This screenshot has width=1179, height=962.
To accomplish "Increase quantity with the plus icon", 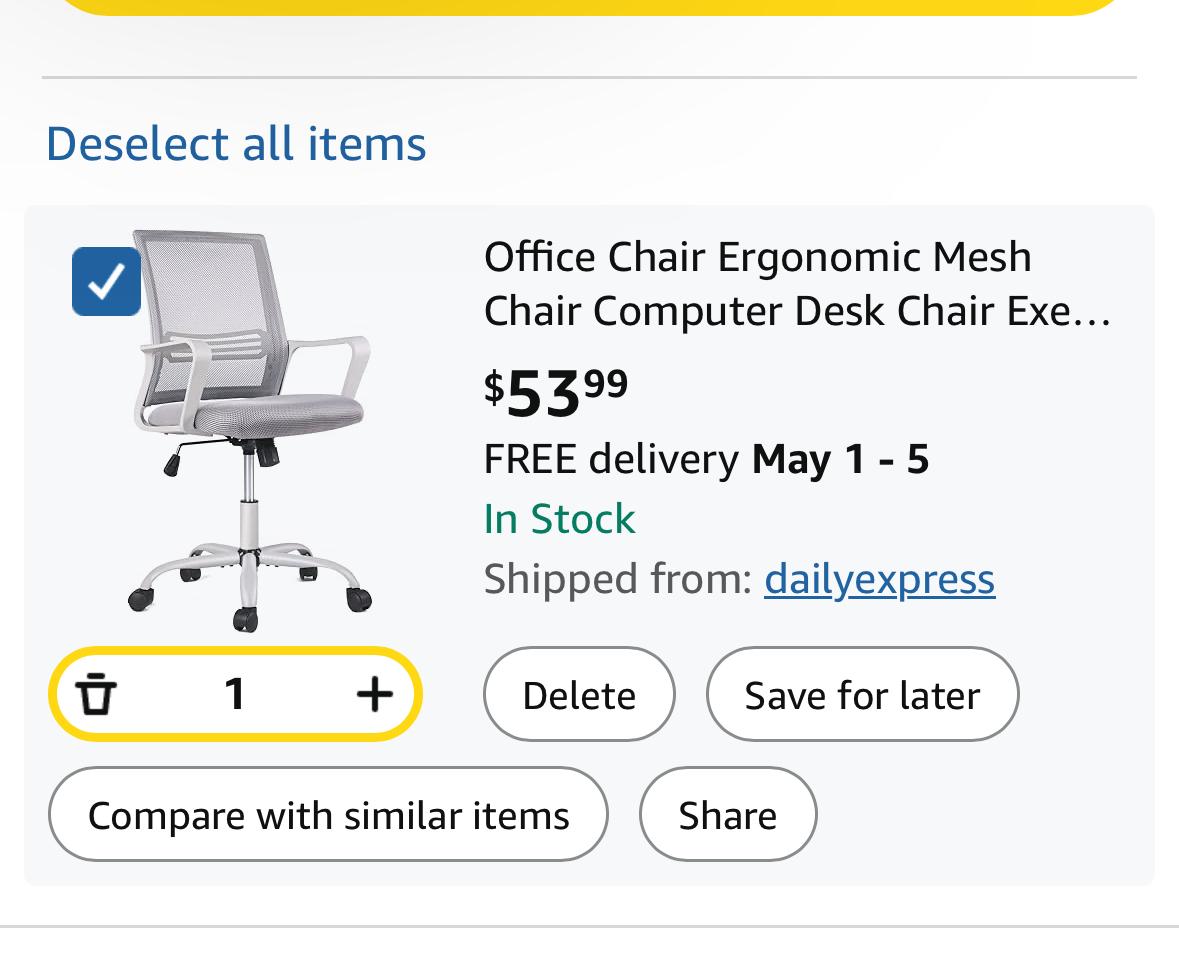I will click(x=374, y=693).
